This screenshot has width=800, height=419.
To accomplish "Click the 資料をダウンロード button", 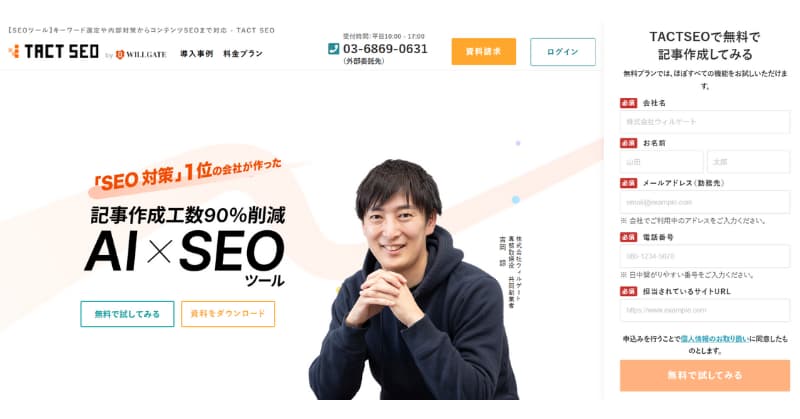I will (x=228, y=313).
